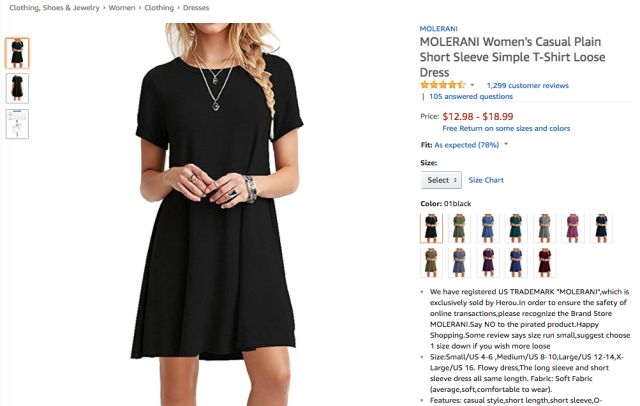
Task: View the 1,299 customer reviews
Action: point(527,85)
